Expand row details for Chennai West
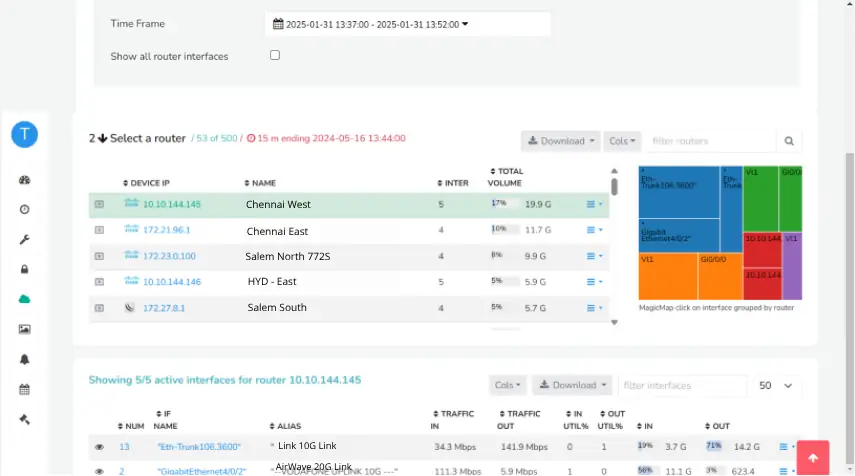This screenshot has height=476, width=855. click(x=99, y=204)
